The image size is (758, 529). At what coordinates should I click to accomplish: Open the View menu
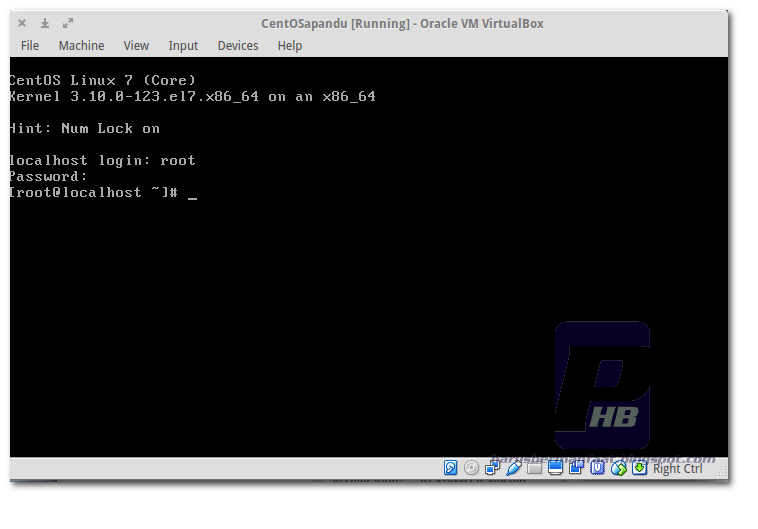click(x=136, y=45)
